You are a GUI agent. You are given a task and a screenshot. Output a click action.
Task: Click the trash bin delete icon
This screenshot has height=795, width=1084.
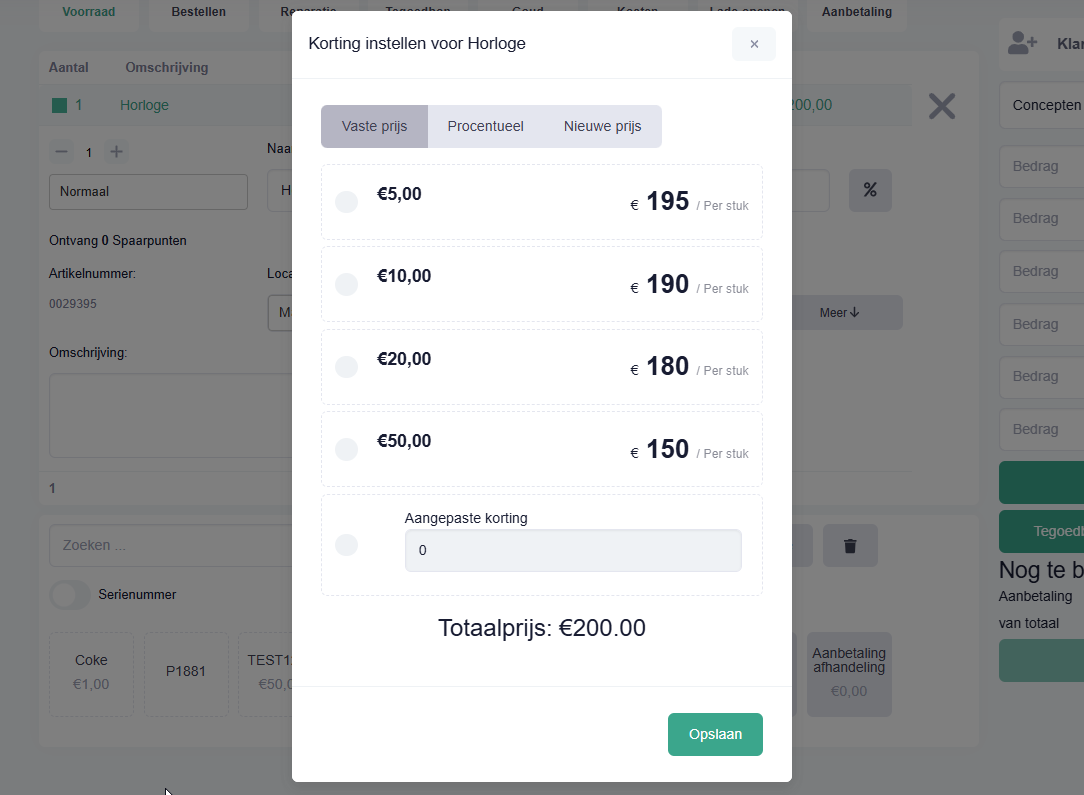pyautogui.click(x=850, y=545)
